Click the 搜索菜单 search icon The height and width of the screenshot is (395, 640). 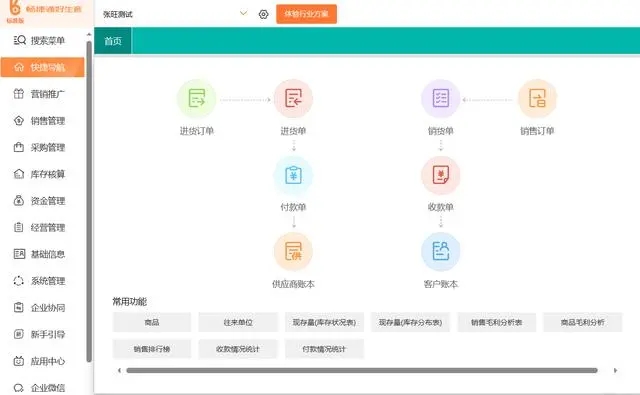[19, 40]
